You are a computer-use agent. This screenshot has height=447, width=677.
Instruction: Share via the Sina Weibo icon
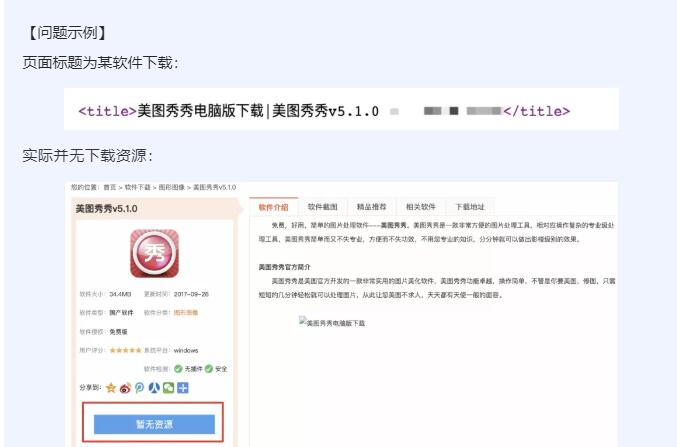coord(125,388)
